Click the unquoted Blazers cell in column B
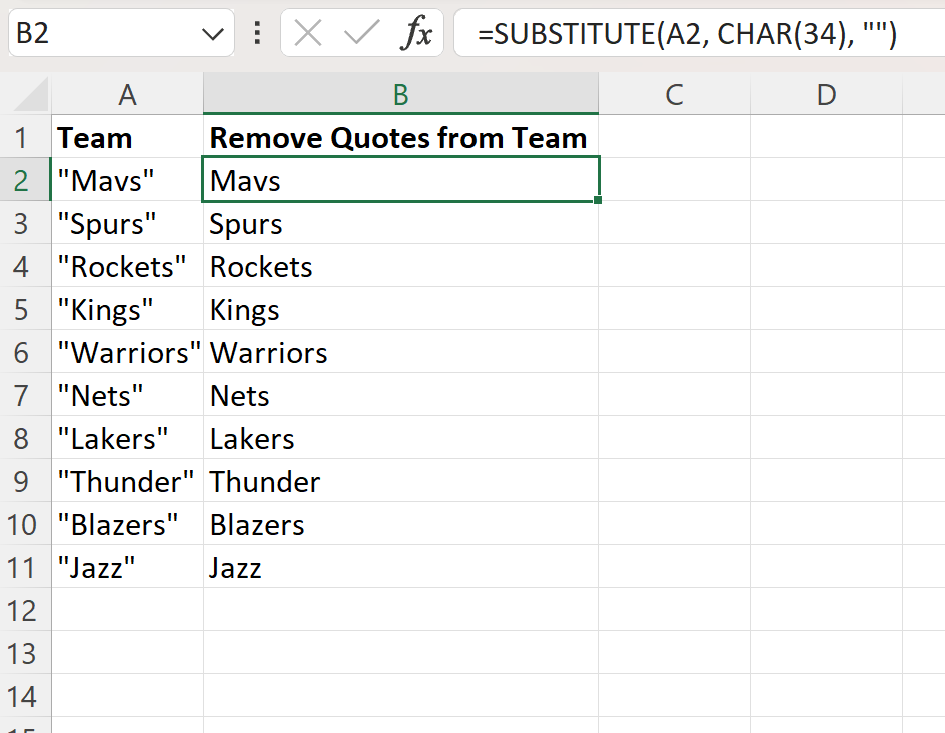The width and height of the screenshot is (945, 733). [x=401, y=524]
